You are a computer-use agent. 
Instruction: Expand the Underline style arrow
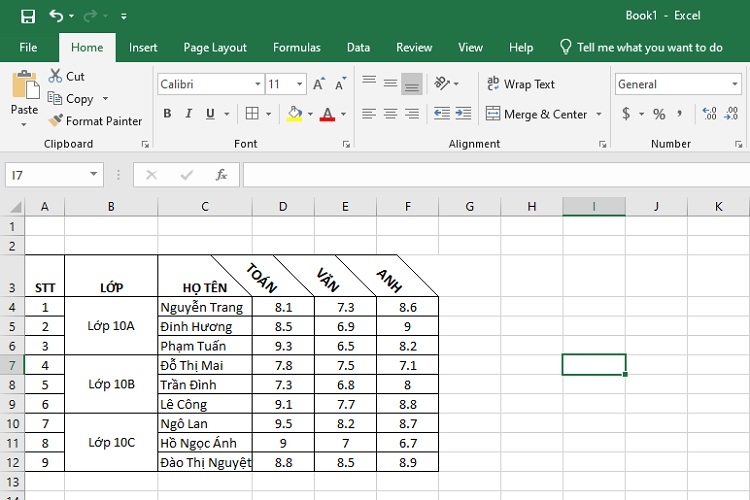pyautogui.click(x=227, y=114)
